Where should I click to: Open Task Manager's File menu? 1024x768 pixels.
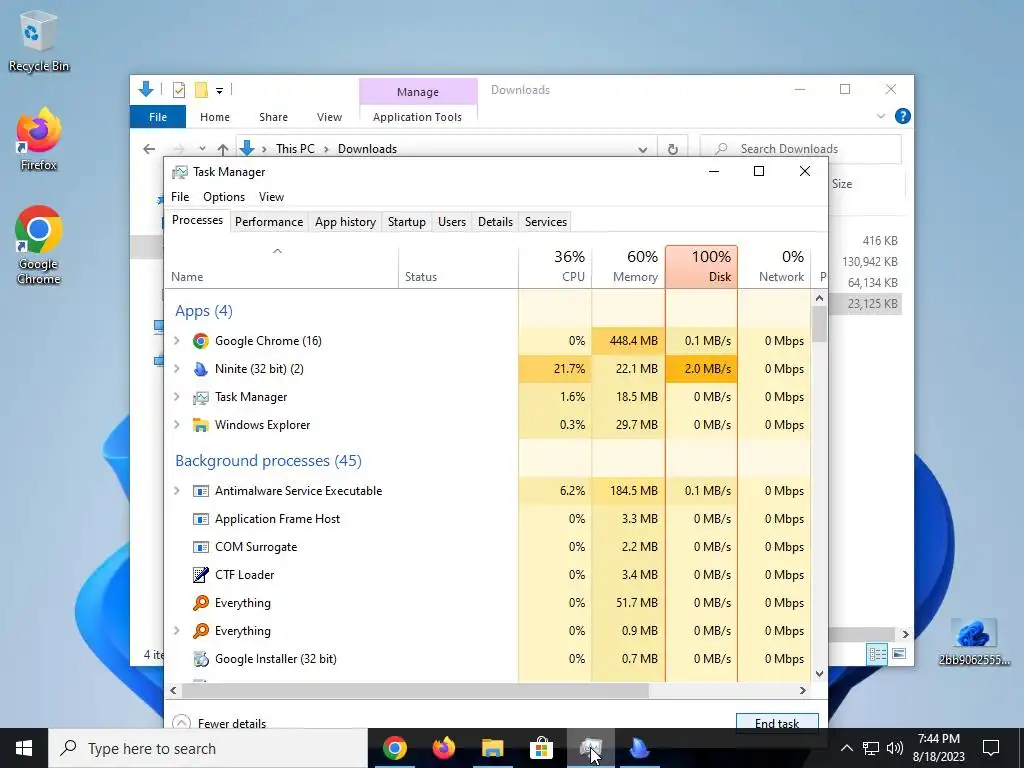coord(180,197)
